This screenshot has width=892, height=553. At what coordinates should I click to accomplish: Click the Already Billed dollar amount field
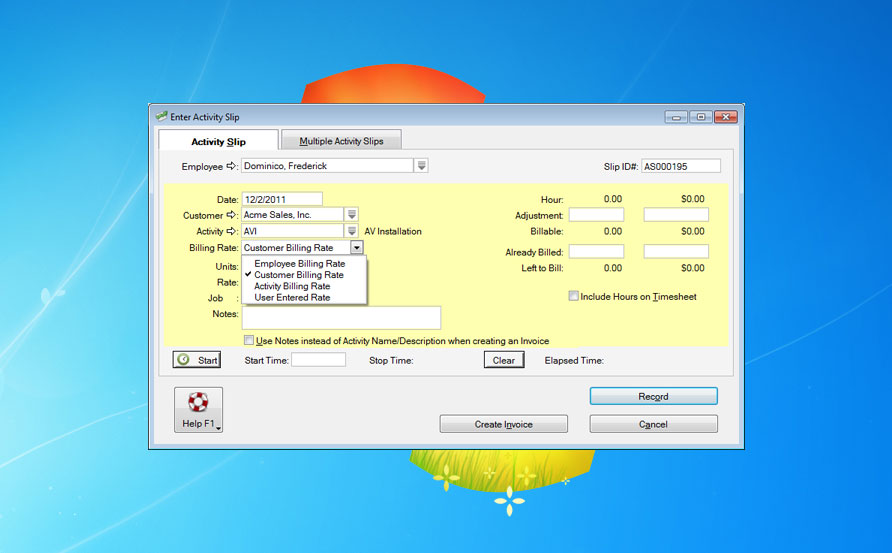pos(676,251)
